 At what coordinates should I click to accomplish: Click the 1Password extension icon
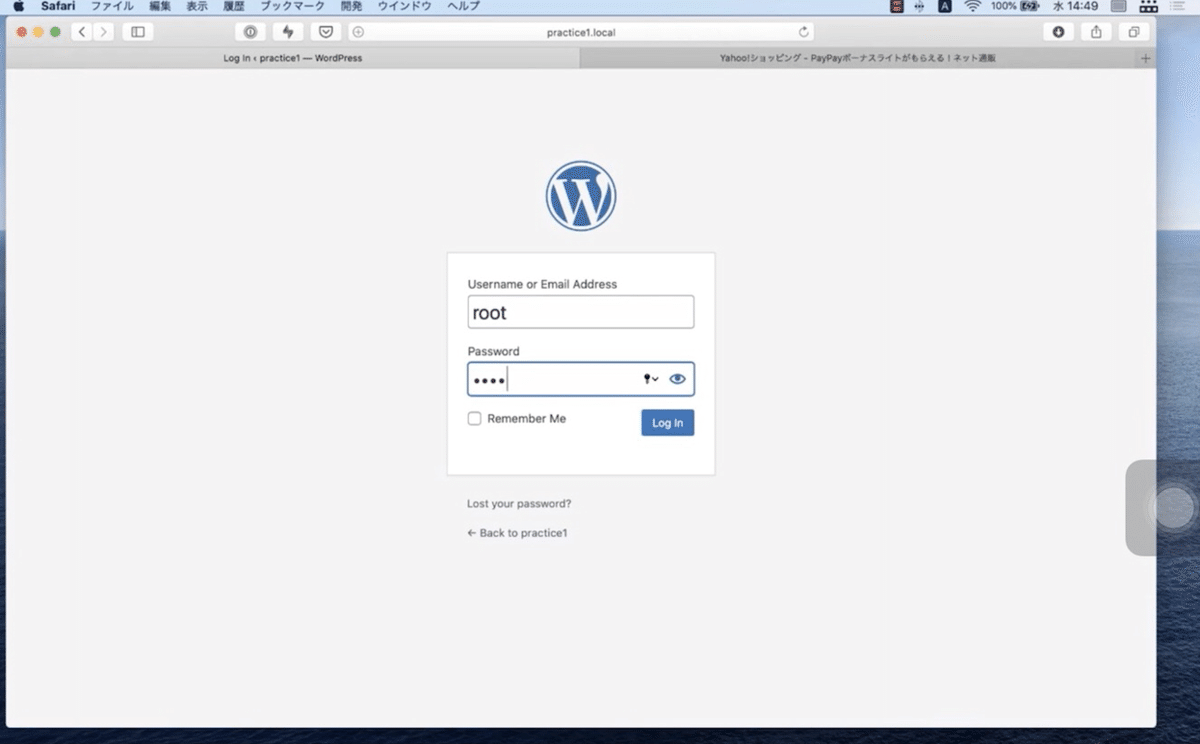click(x=251, y=32)
